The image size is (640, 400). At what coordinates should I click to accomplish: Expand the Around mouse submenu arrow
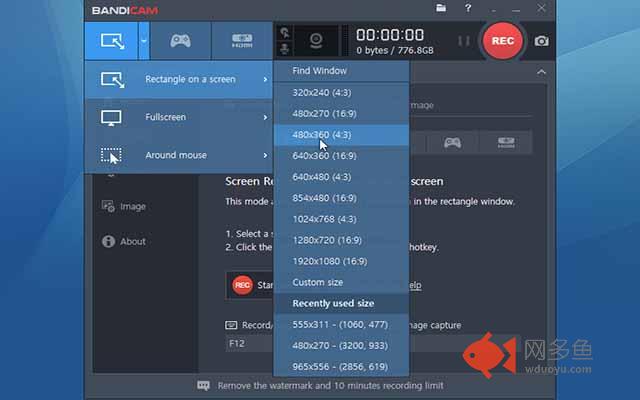point(265,156)
